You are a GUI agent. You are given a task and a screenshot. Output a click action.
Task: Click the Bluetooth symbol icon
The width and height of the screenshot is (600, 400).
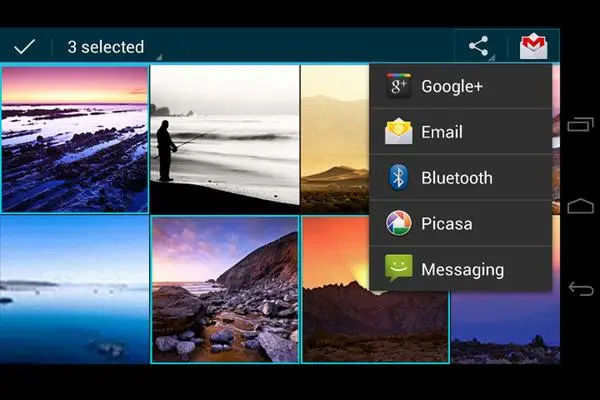click(399, 178)
